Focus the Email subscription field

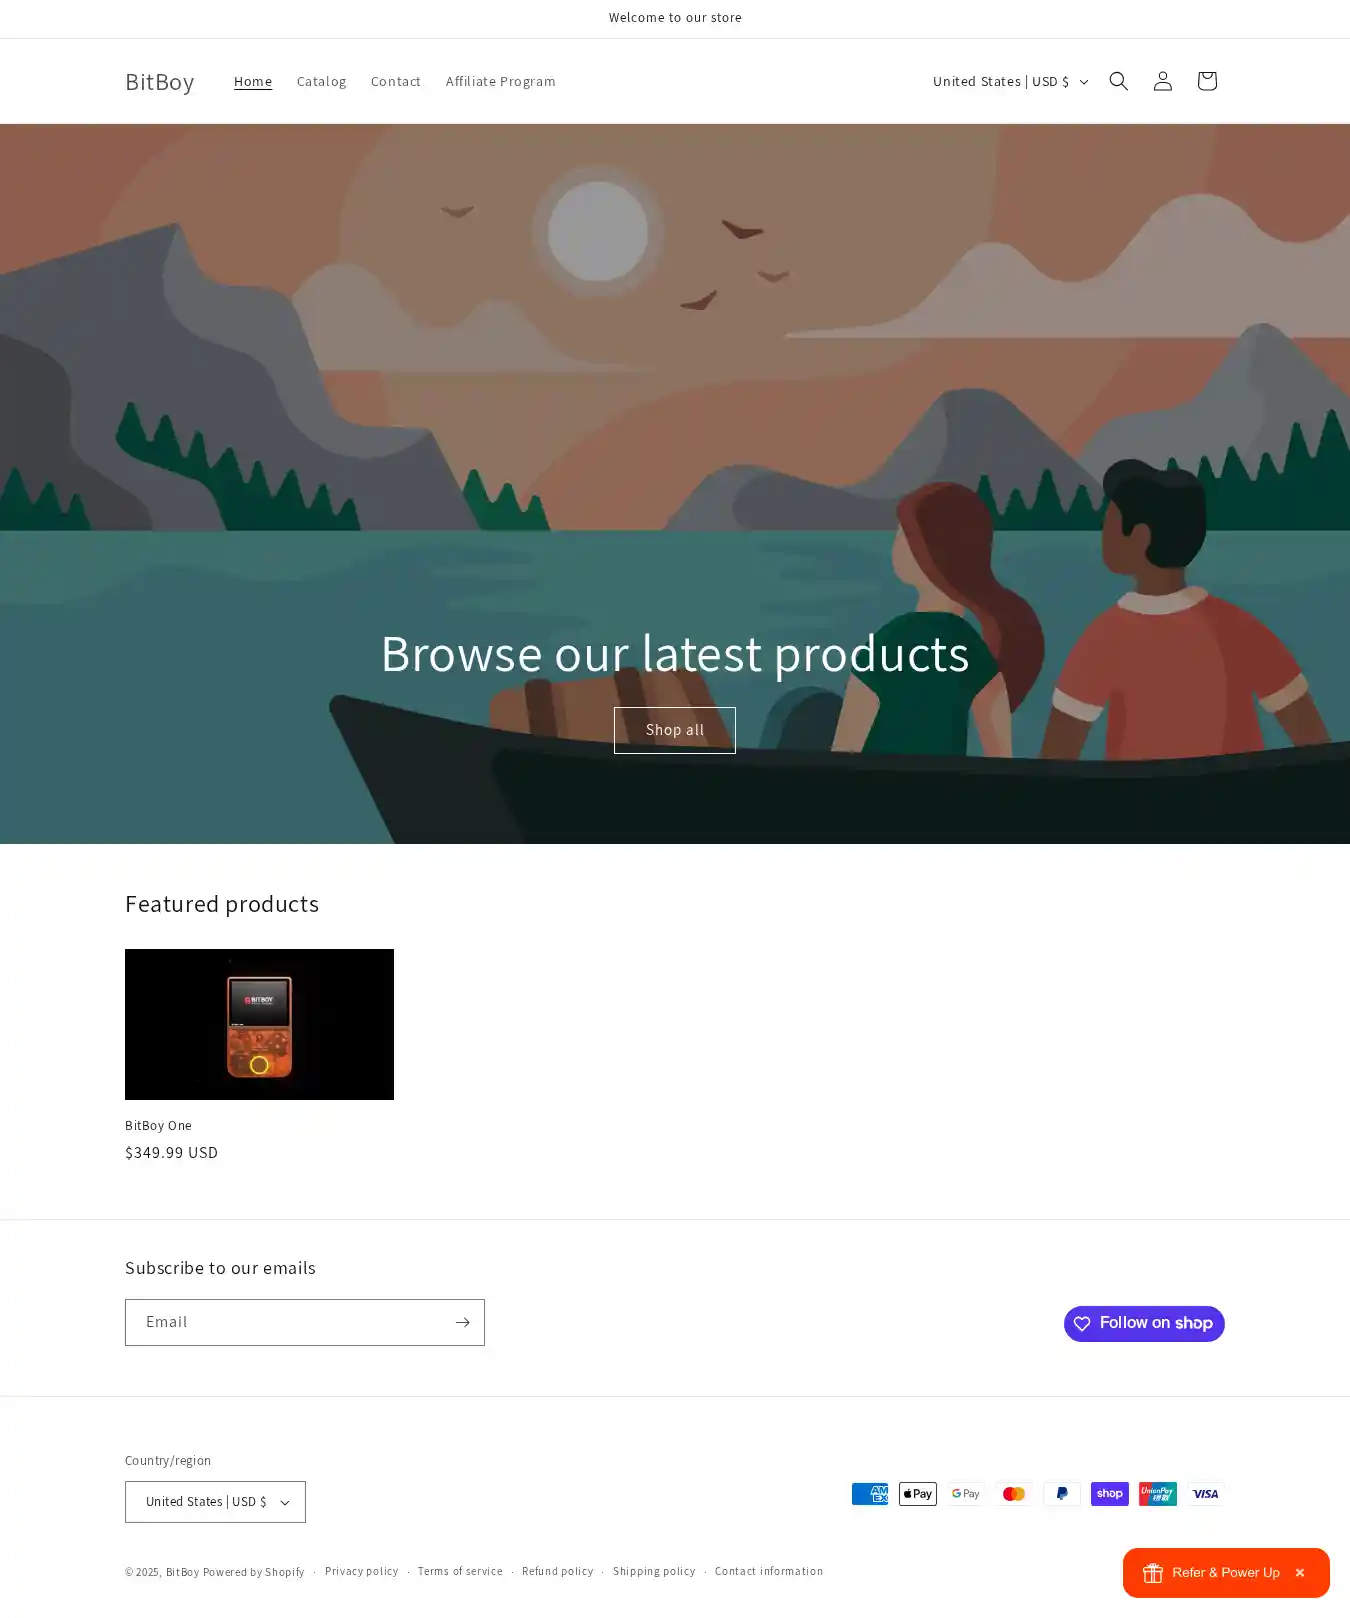coord(288,1322)
